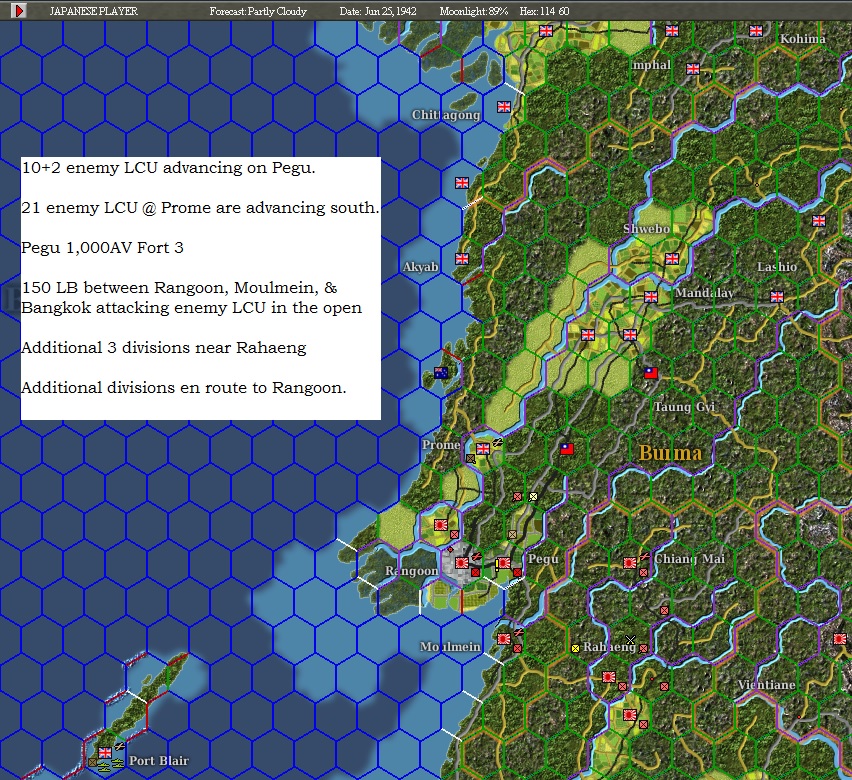Viewport: 852px width, 780px height.
Task: Click the airfield icon at Prome
Action: point(497,442)
